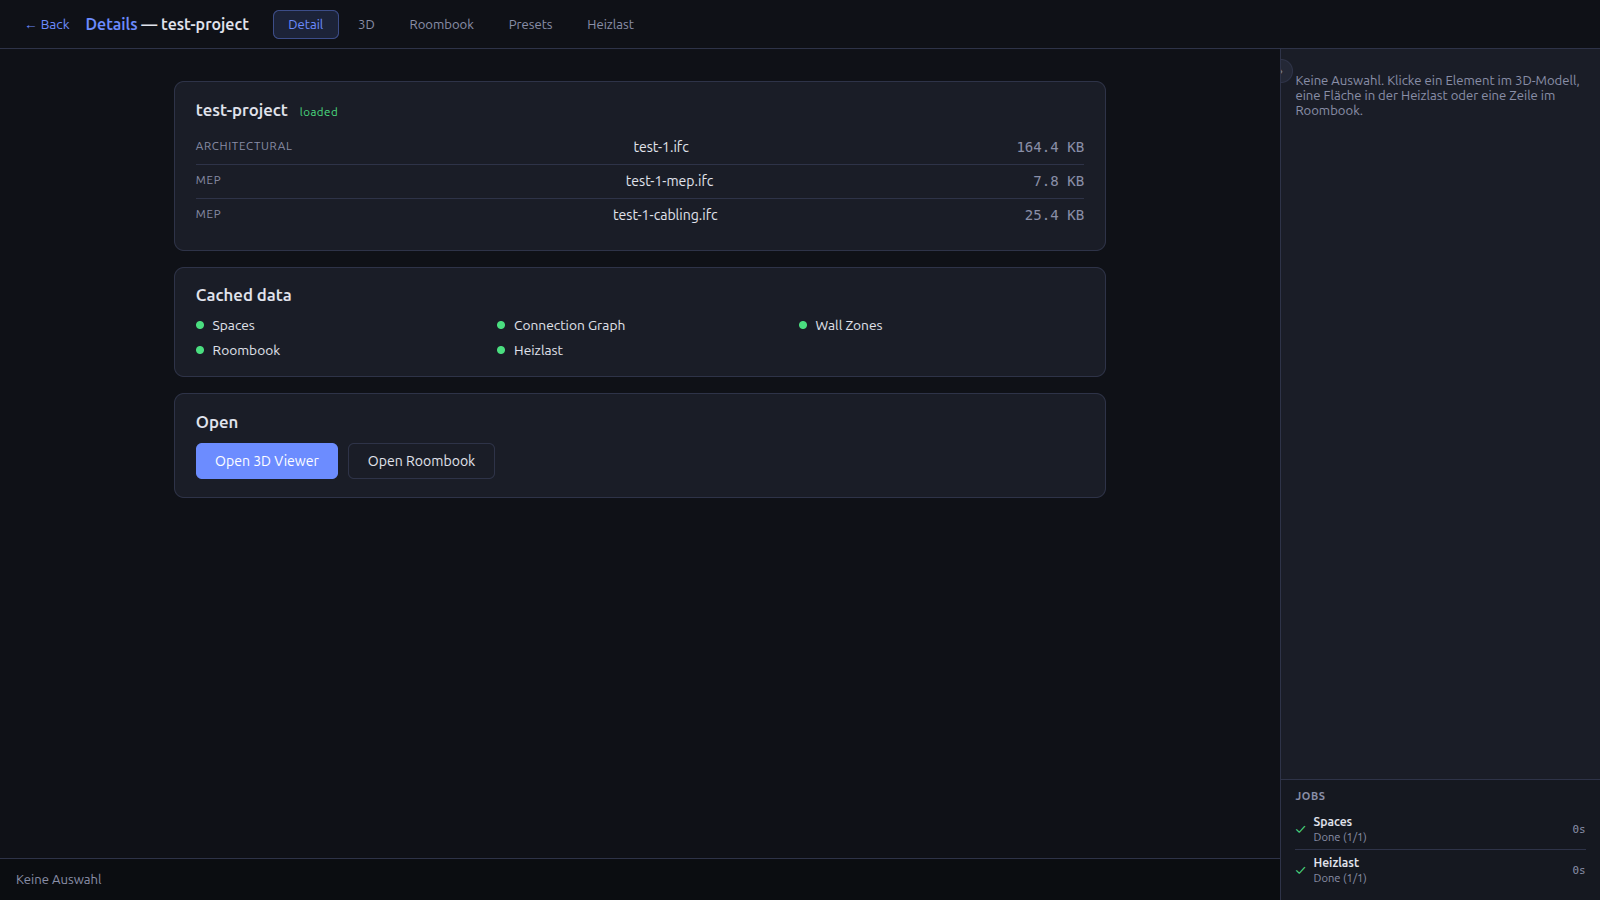This screenshot has width=1600, height=900.
Task: Select the test-1-cabling.ifc file name
Action: (665, 215)
